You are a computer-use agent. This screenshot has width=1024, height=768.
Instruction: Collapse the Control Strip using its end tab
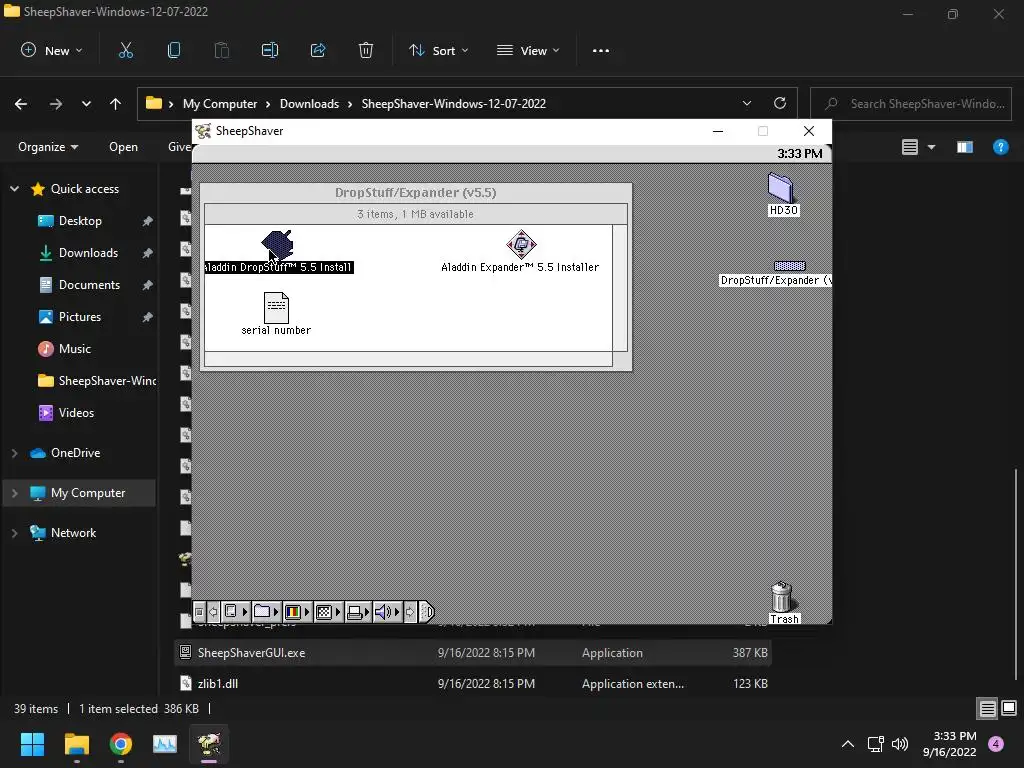tap(426, 612)
